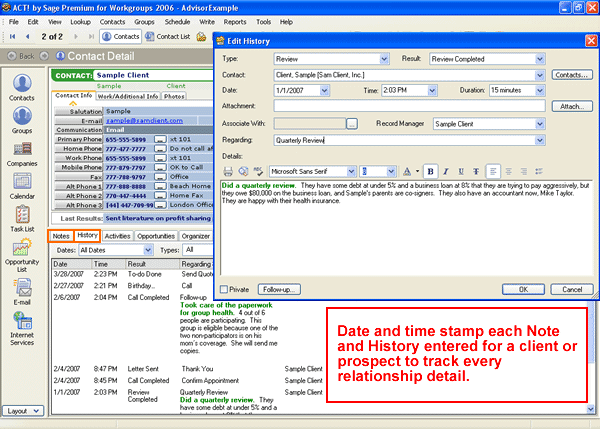Click the OK button
Screen dimensions: 600x429
(x=523, y=289)
